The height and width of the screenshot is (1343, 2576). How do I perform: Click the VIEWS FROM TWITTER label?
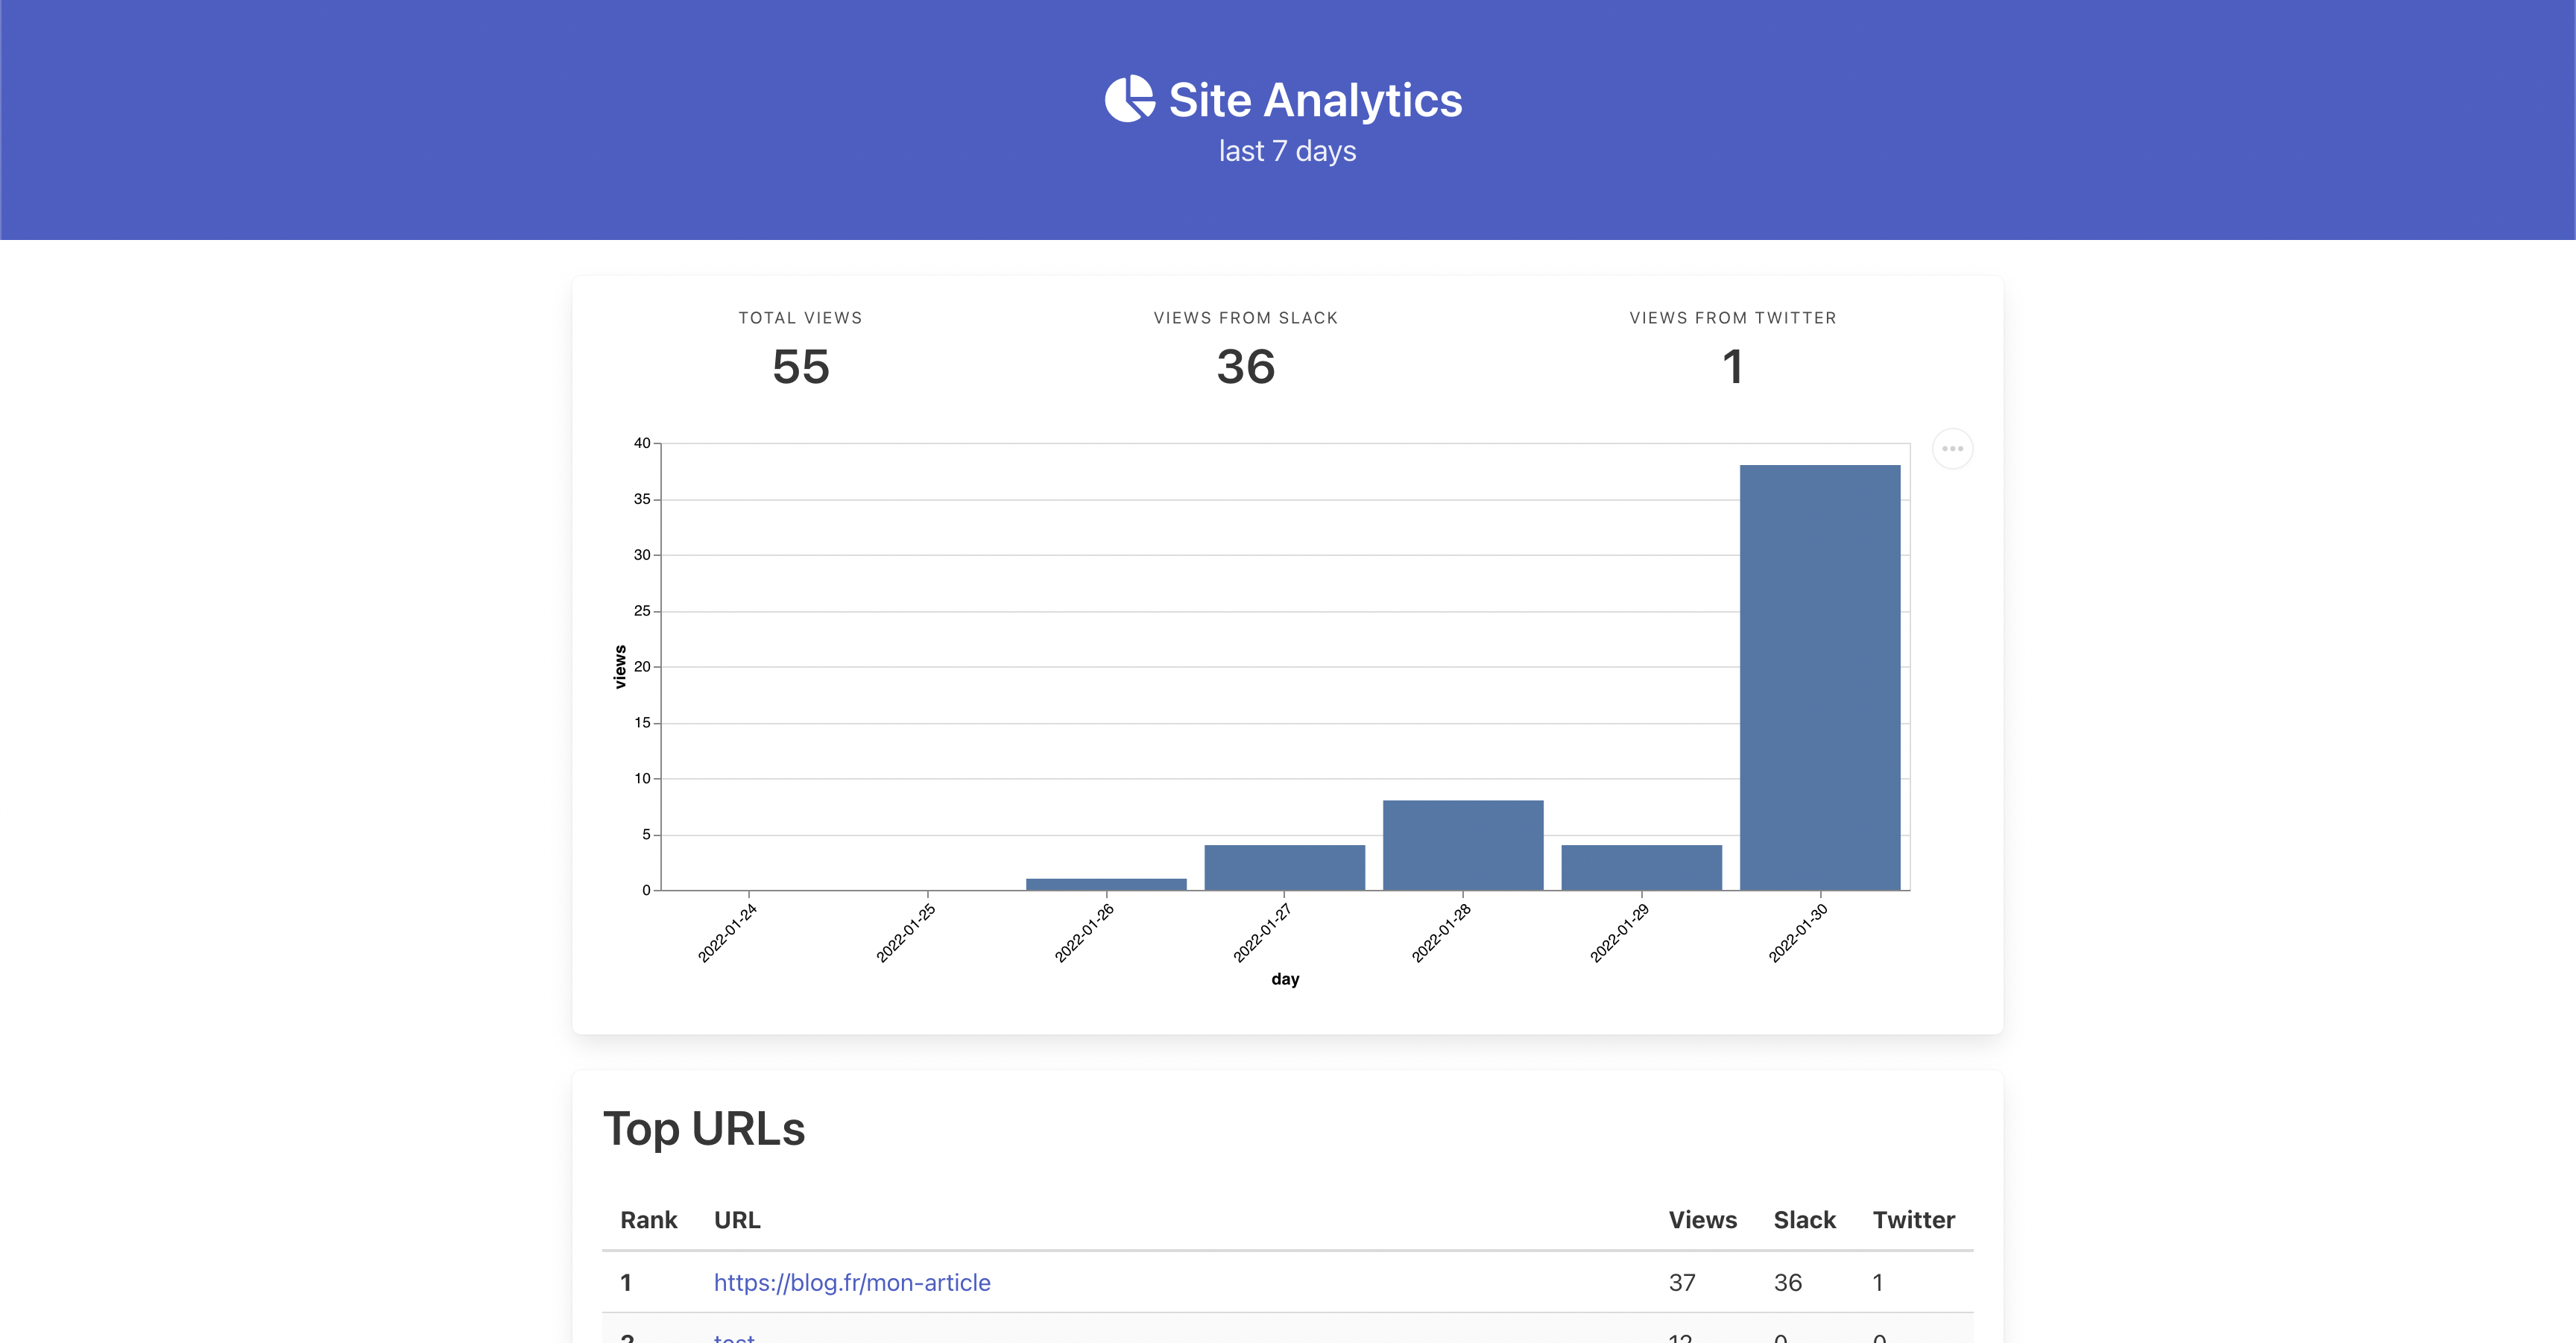(x=1733, y=318)
